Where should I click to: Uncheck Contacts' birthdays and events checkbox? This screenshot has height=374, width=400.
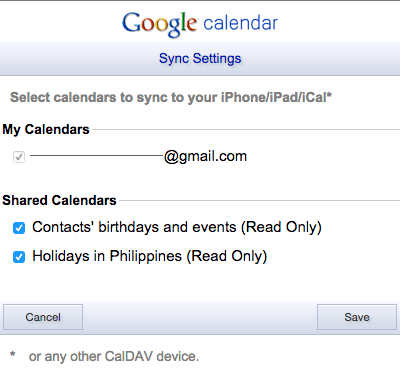19,228
